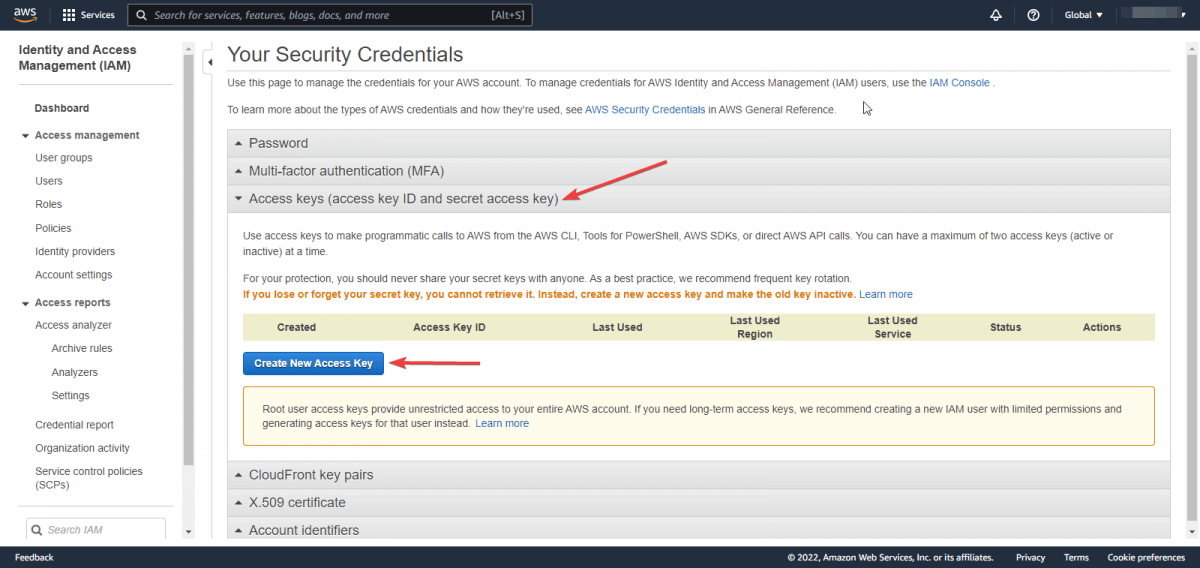Open Organization activity
This screenshot has height=568, width=1200.
coord(82,448)
